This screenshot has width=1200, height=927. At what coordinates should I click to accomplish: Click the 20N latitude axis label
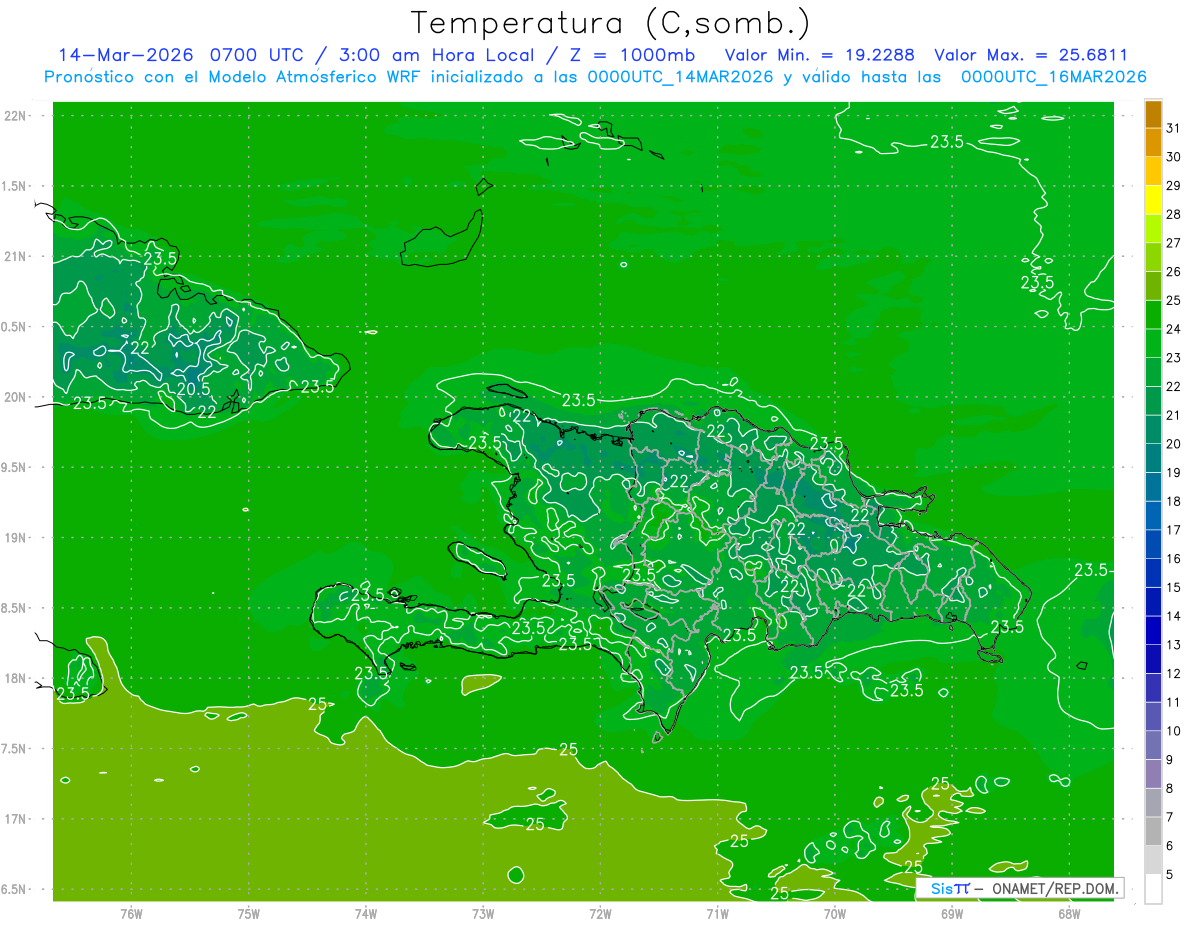14,397
